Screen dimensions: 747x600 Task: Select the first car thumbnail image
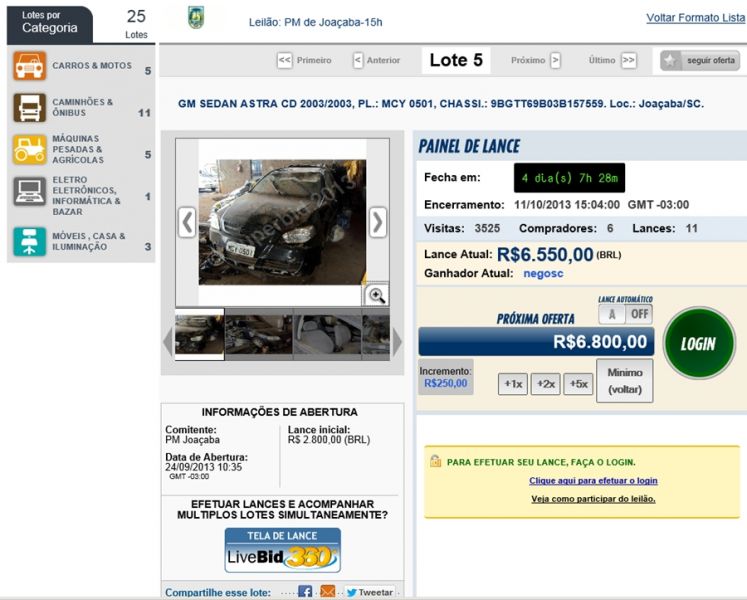click(199, 335)
